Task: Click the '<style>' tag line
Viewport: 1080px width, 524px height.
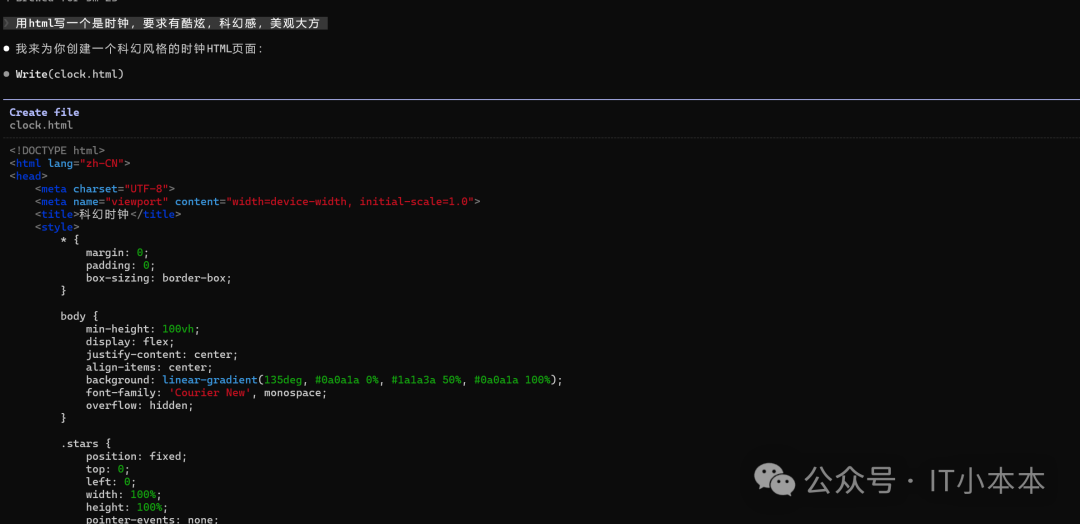Action: click(x=57, y=227)
